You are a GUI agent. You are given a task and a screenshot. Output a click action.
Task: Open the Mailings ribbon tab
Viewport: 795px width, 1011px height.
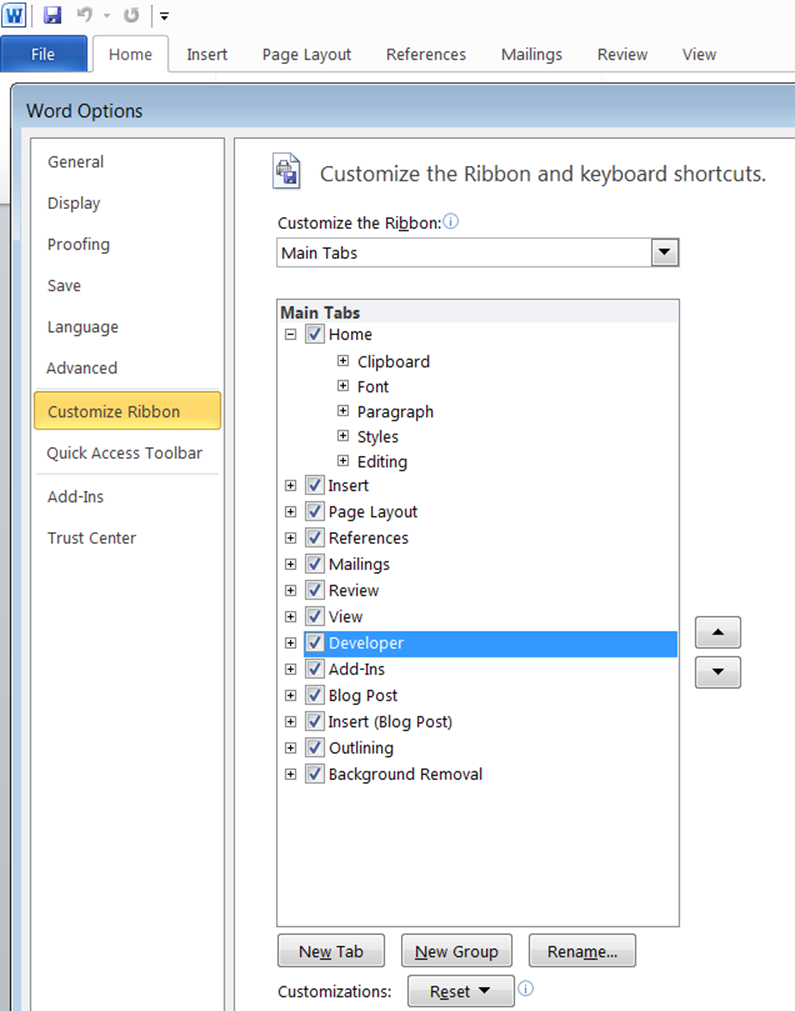[531, 54]
